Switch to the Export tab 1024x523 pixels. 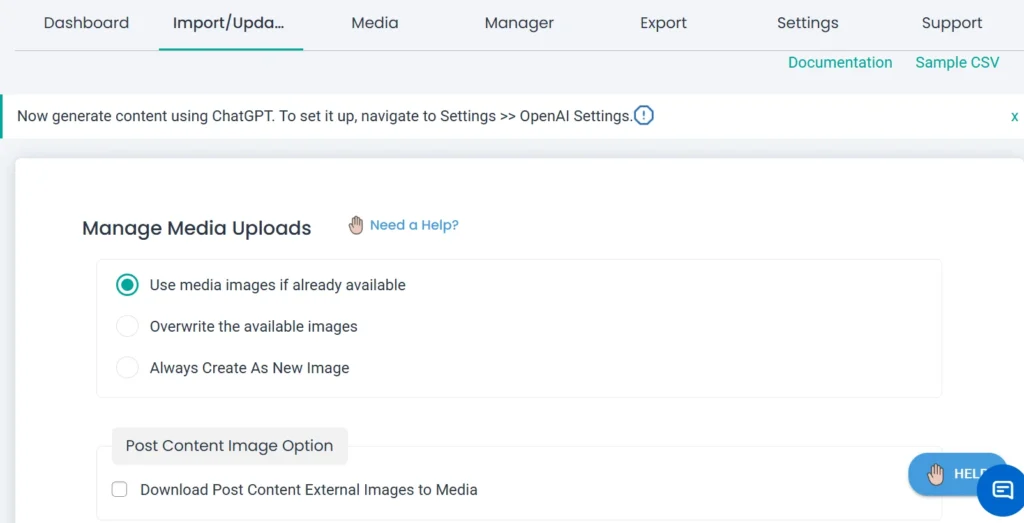663,23
